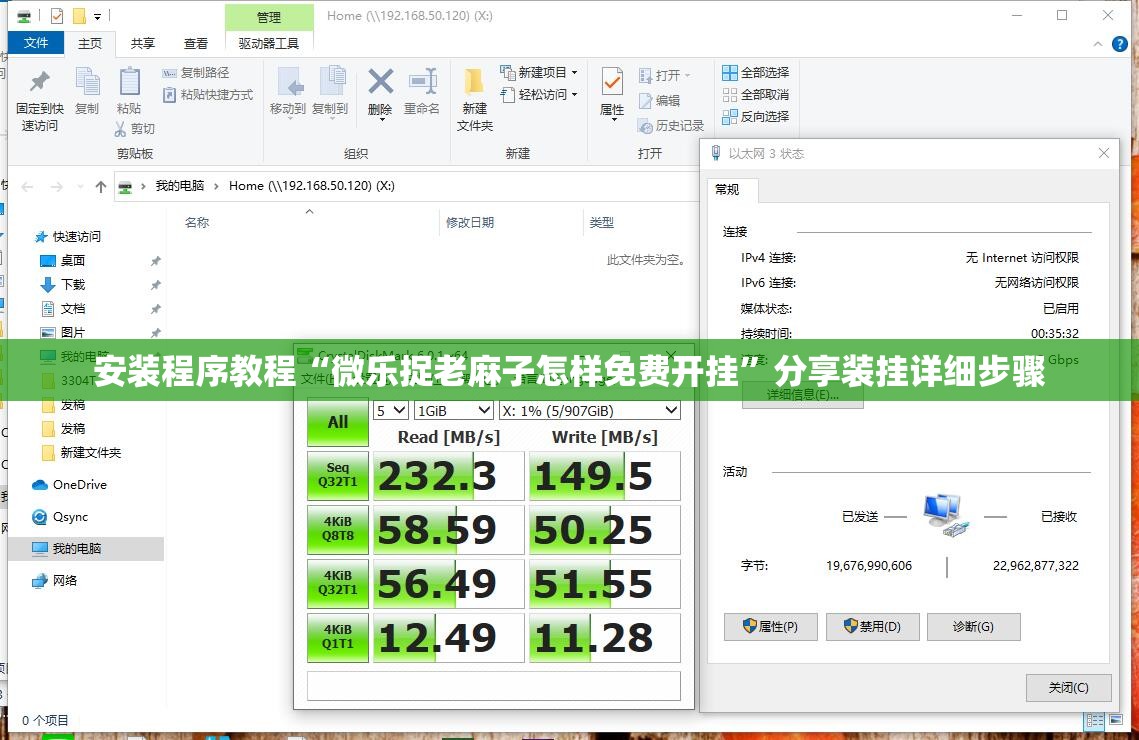The image size is (1139, 740).
Task: Select the Cut scissors command
Action: coord(135,129)
